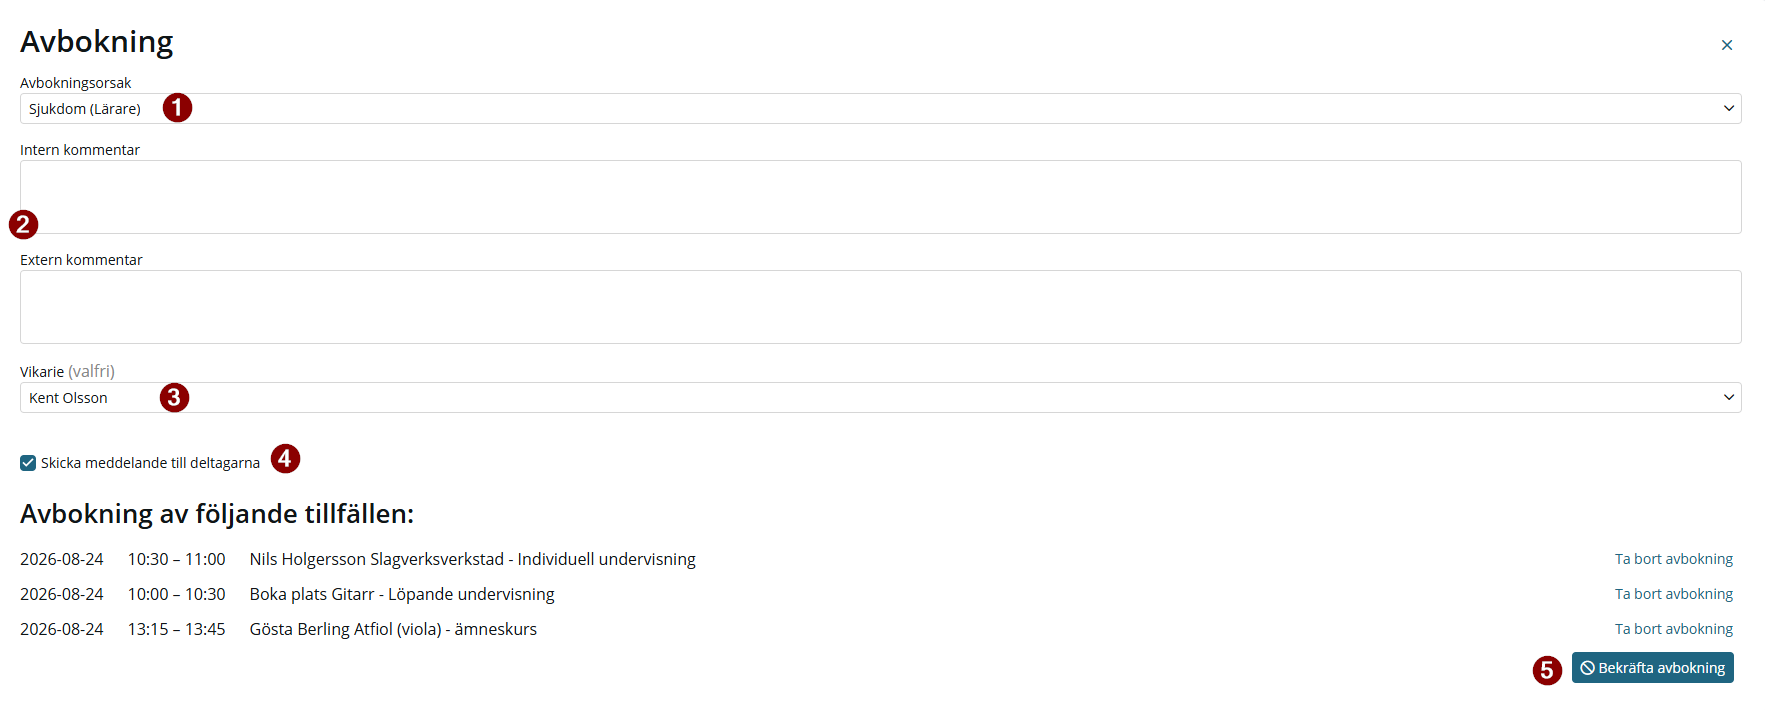The image size is (1765, 710).
Task: Remove cancellation for Gösta Berling Atfiol
Action: pyautogui.click(x=1673, y=629)
